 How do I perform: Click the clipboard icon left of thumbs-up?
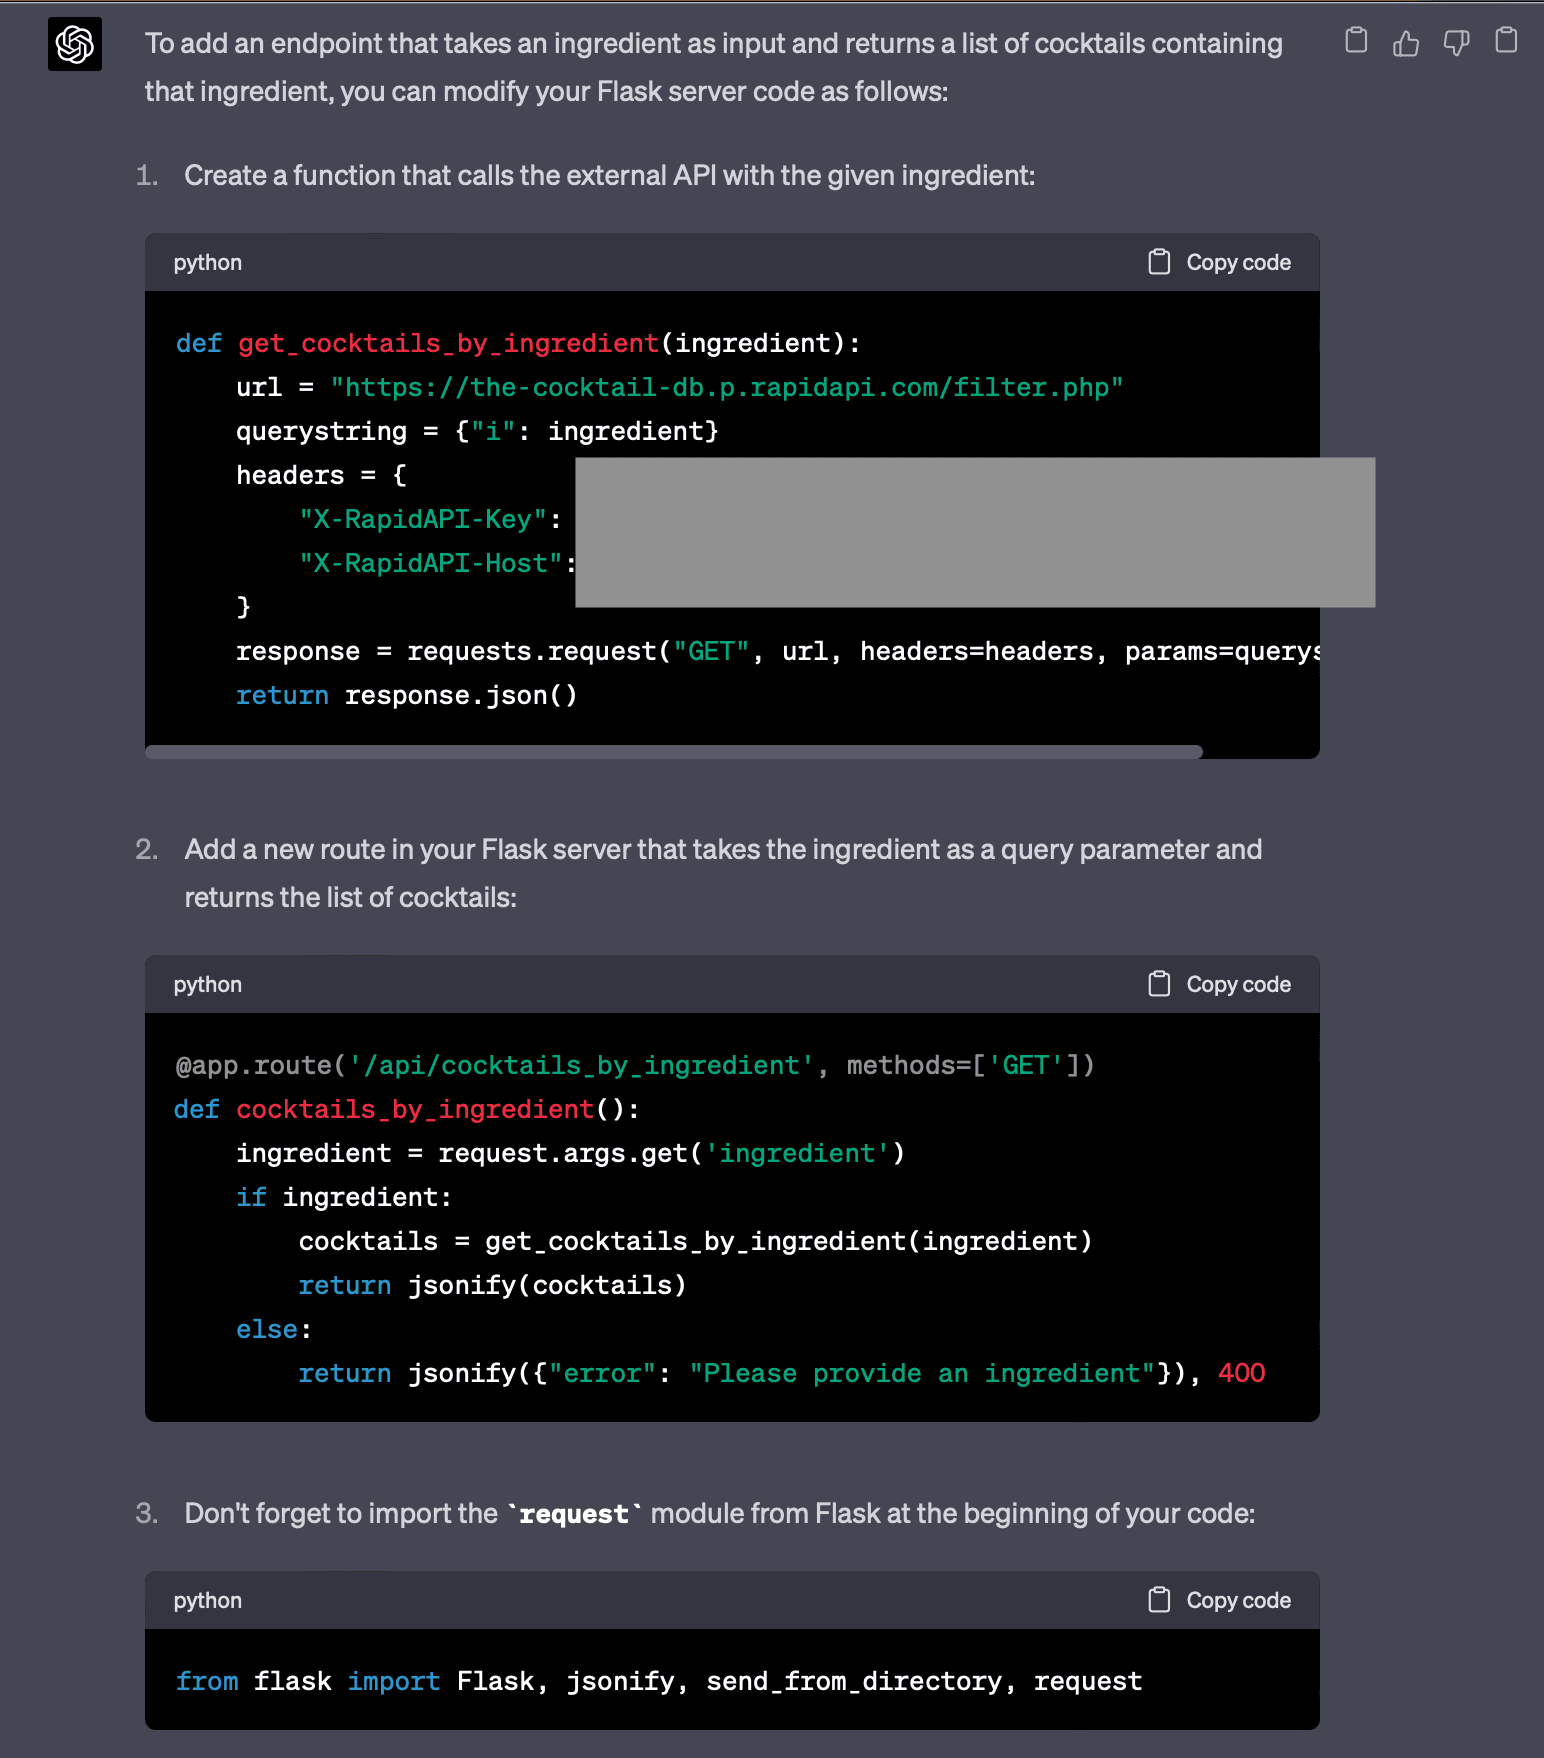[x=1356, y=41]
